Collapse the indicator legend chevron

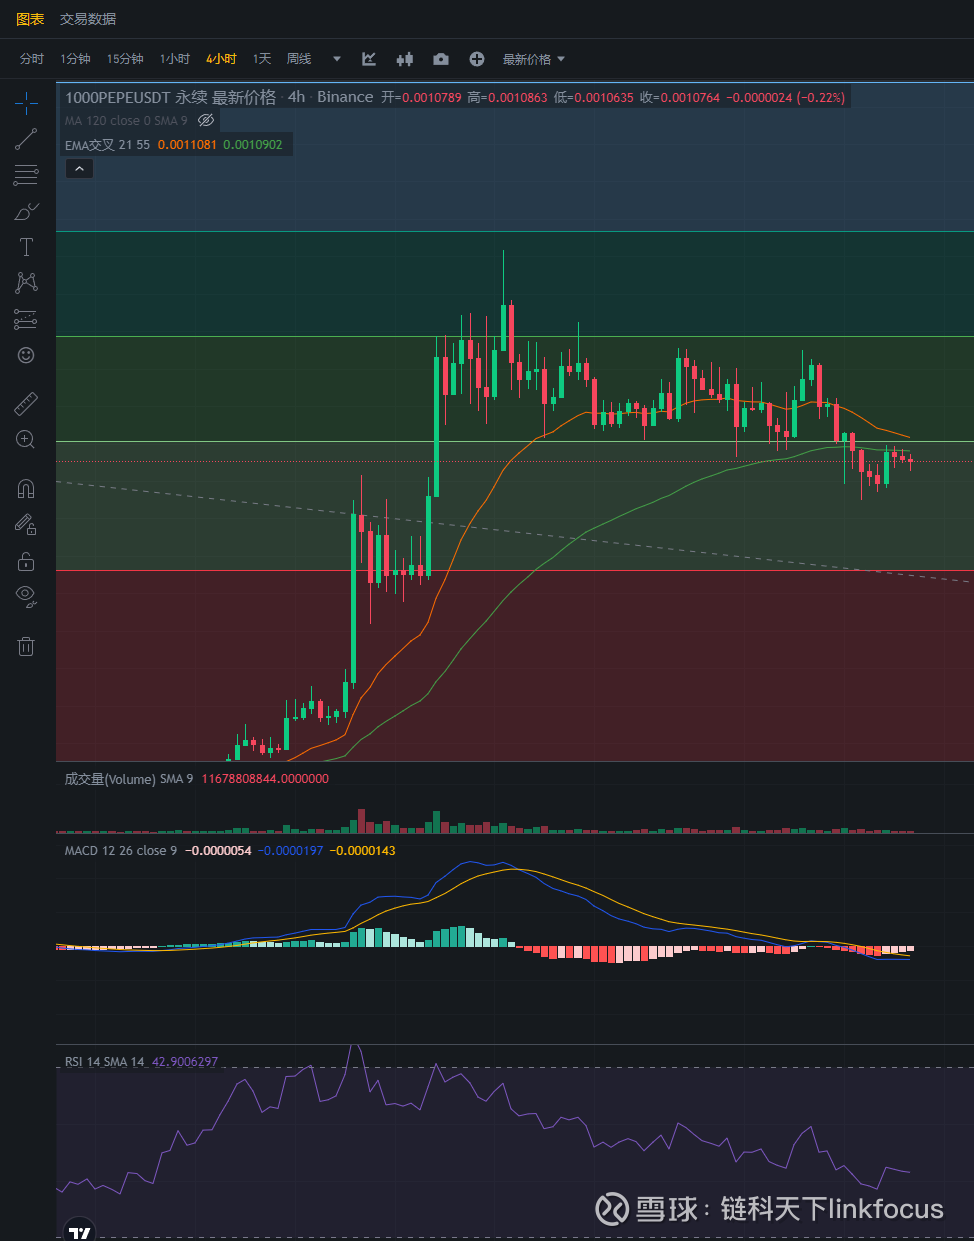(x=79, y=169)
